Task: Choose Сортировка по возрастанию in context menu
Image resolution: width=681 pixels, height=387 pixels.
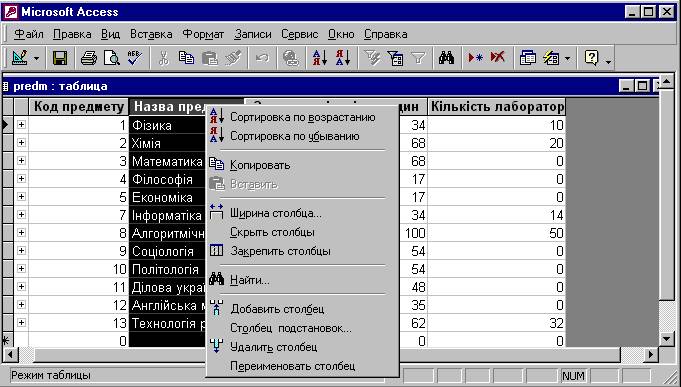Action: [302, 117]
